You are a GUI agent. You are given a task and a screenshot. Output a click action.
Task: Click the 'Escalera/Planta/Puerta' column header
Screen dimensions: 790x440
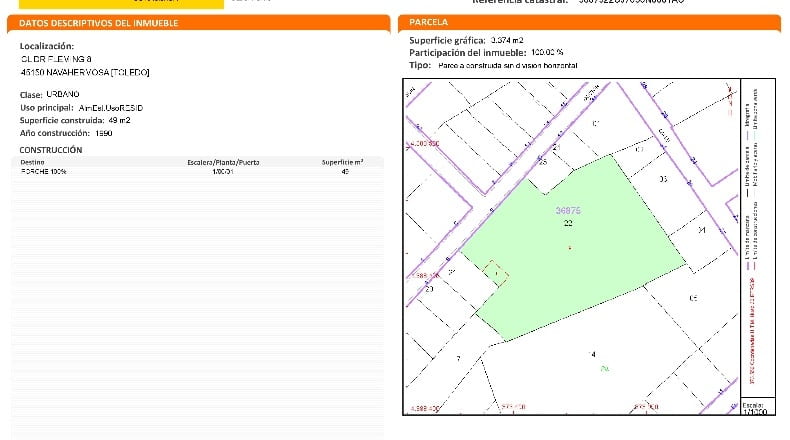tap(223, 162)
